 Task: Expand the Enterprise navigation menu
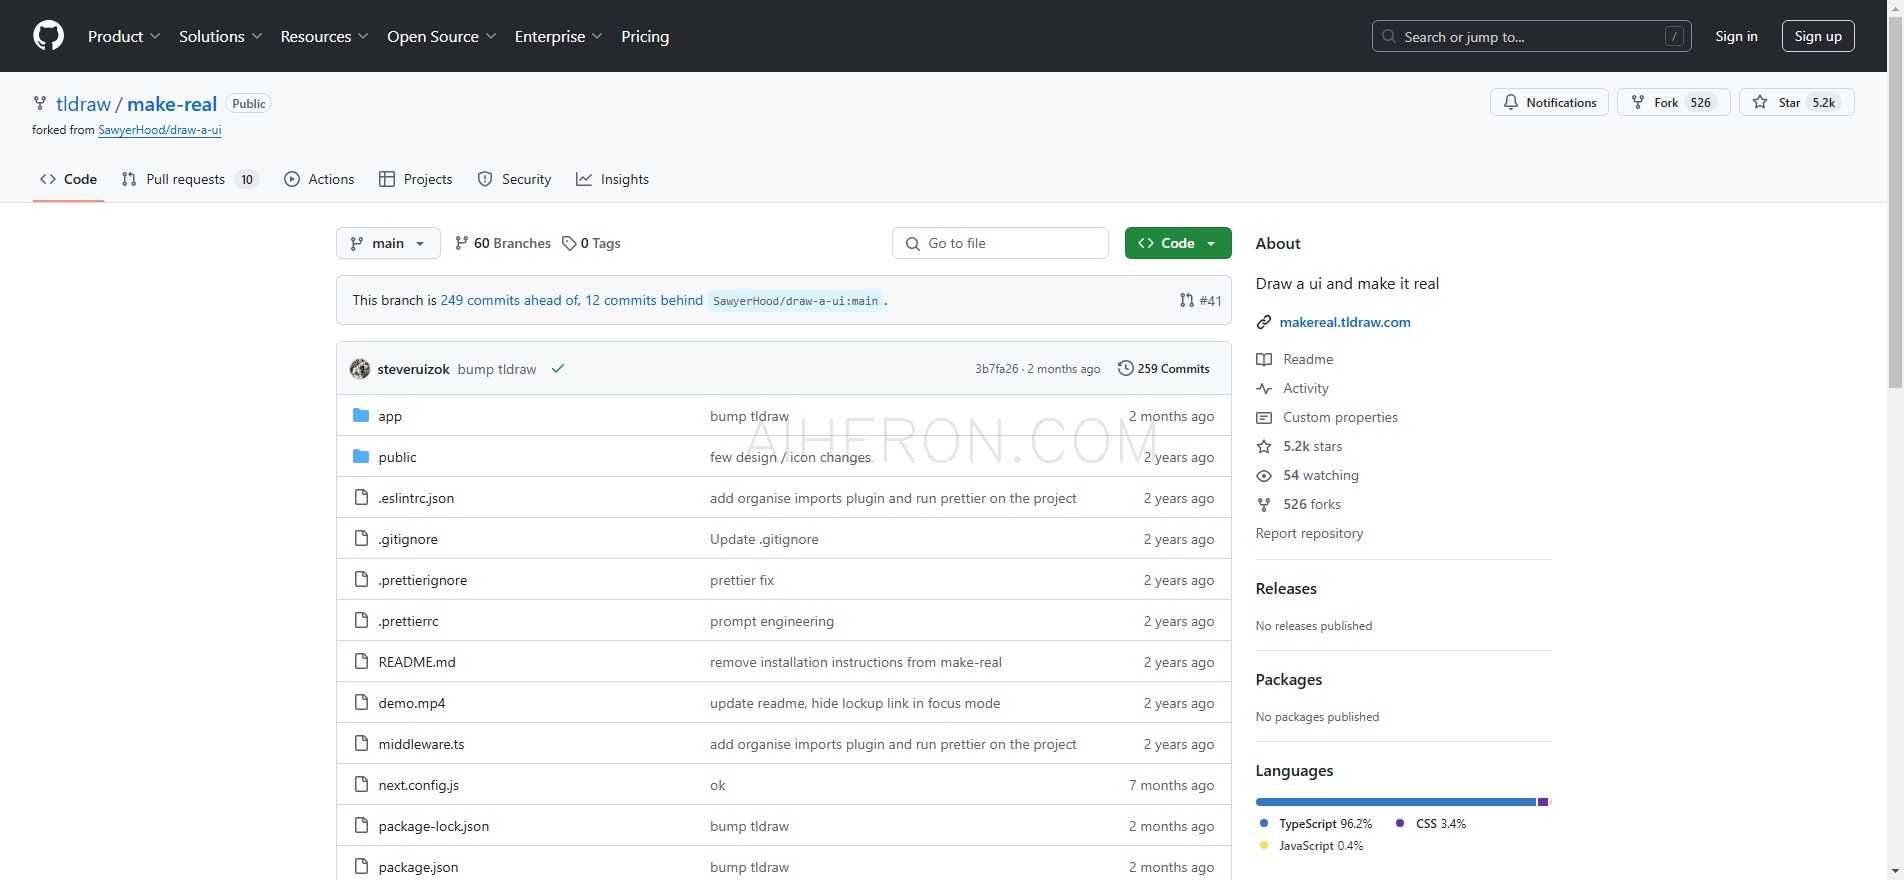pyautogui.click(x=559, y=36)
